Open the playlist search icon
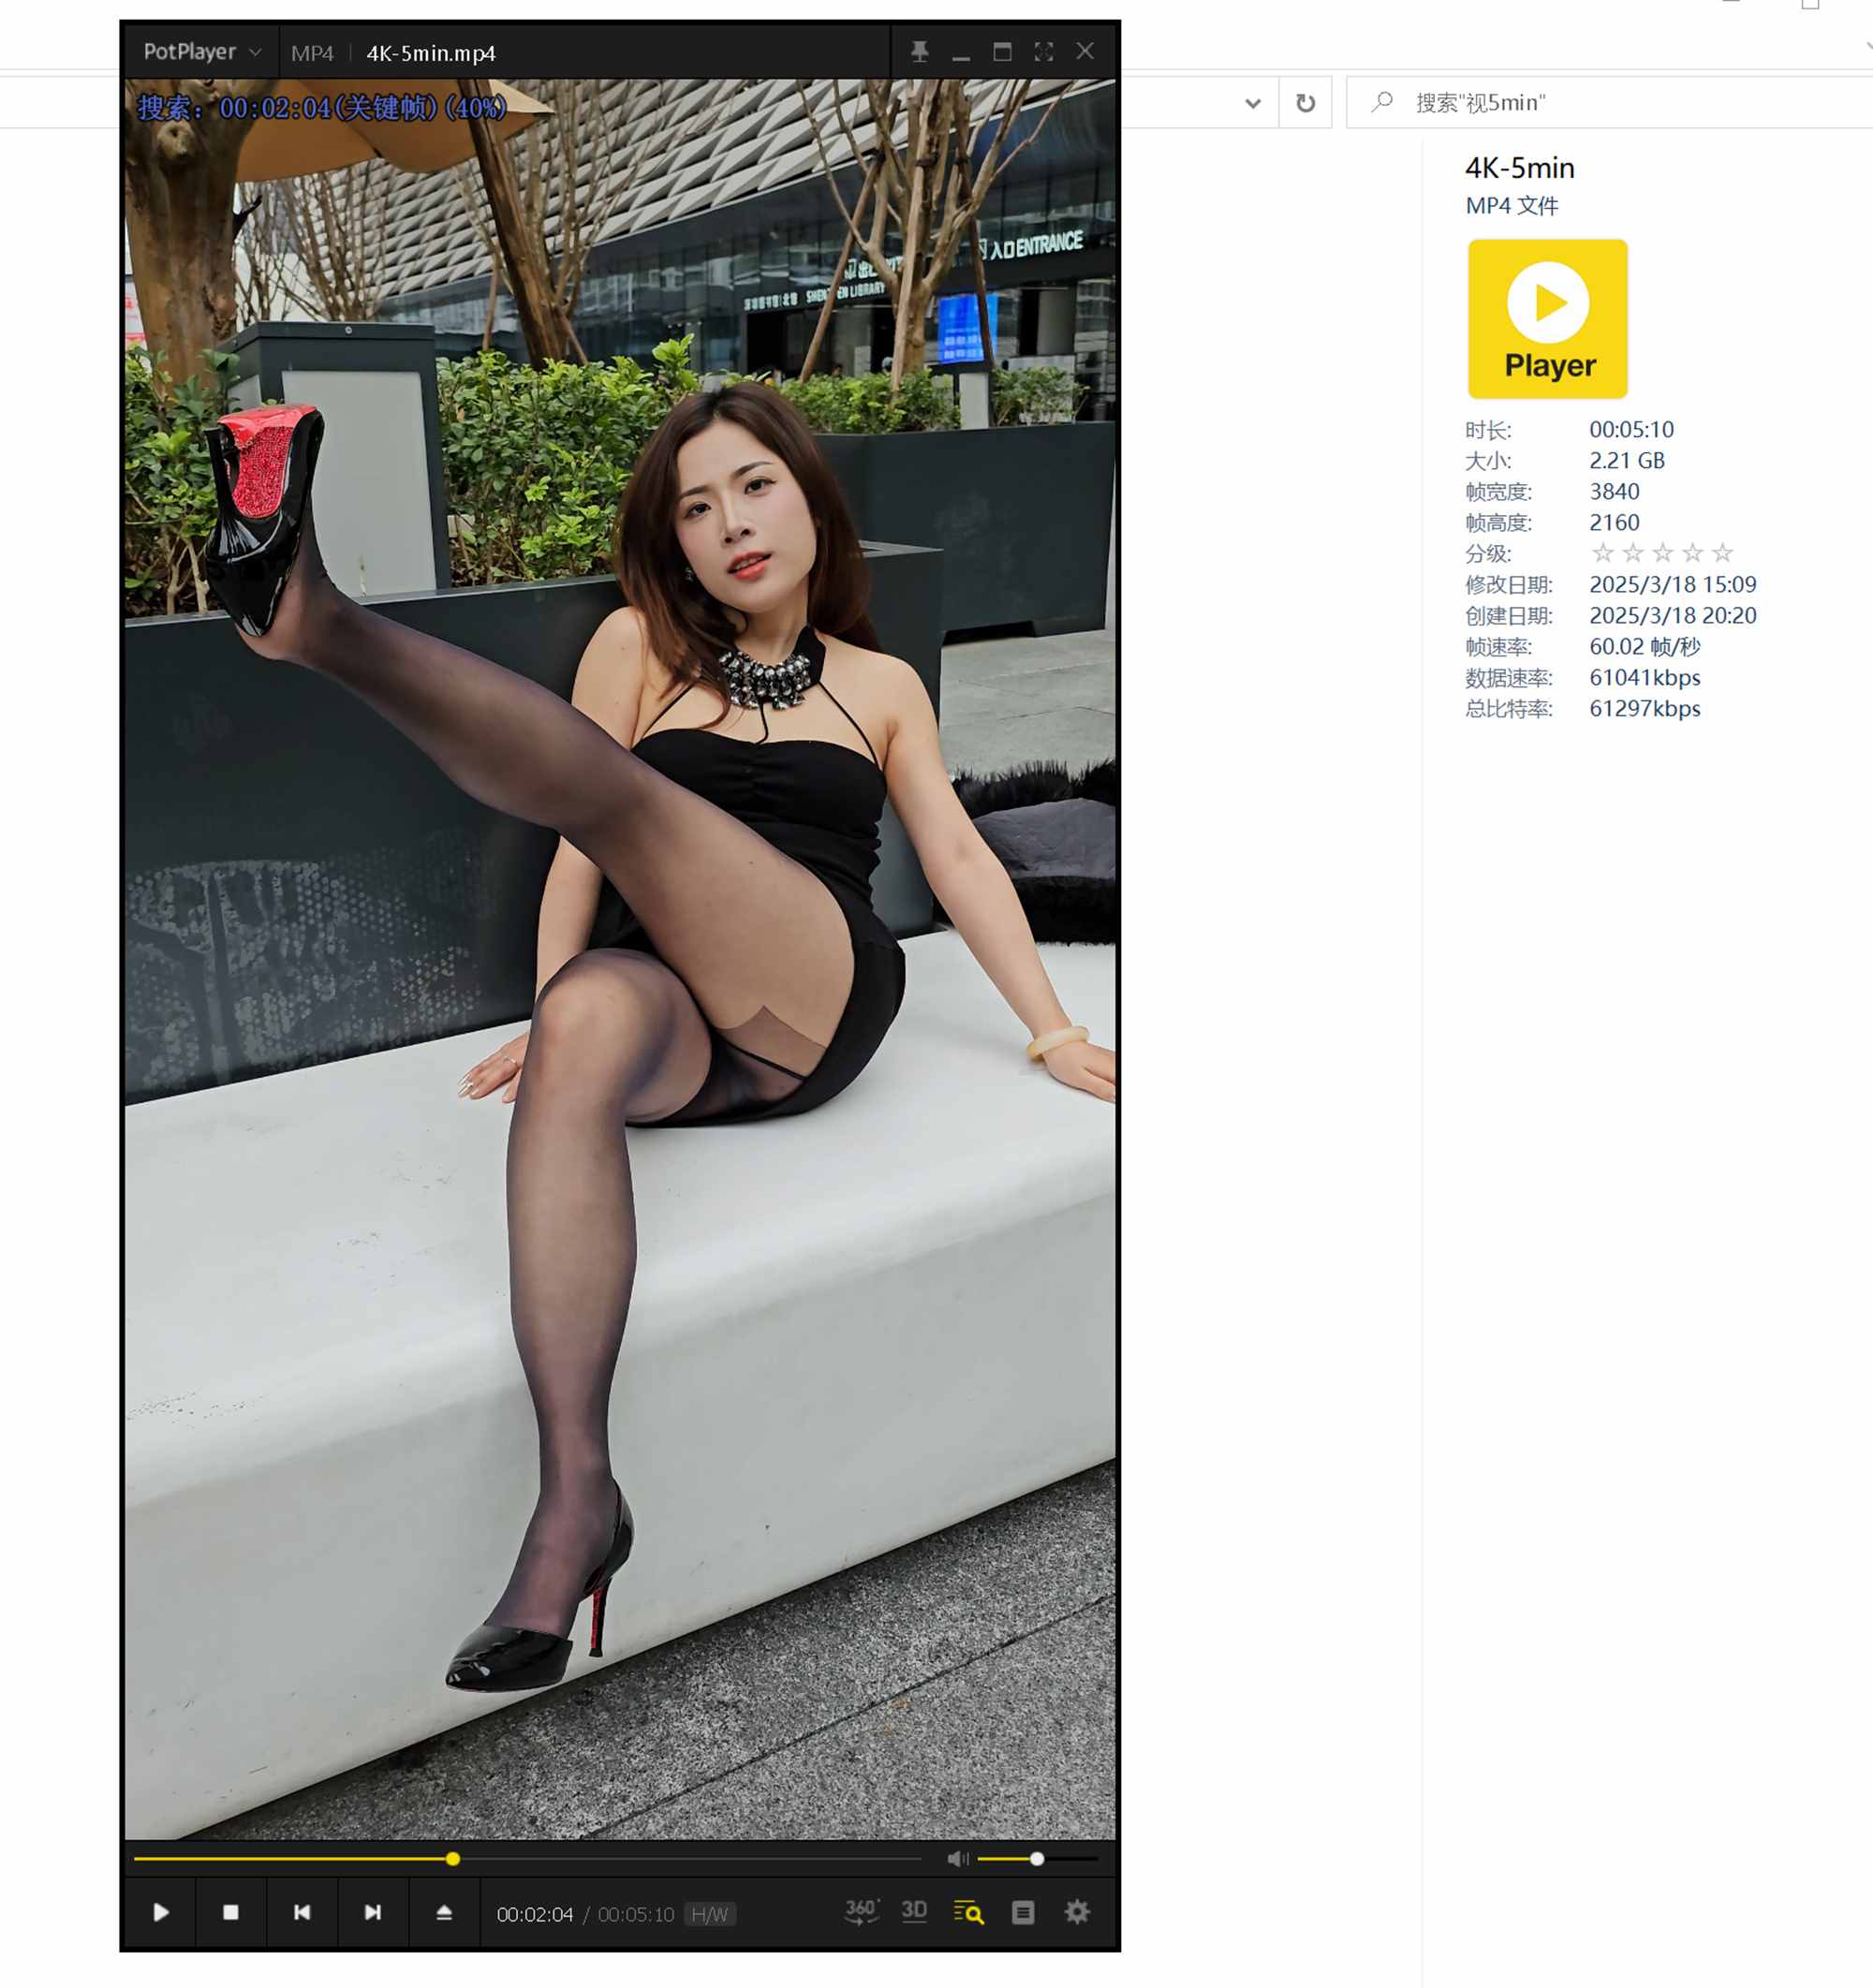Screen dimensions: 1873x1988 [968, 1912]
